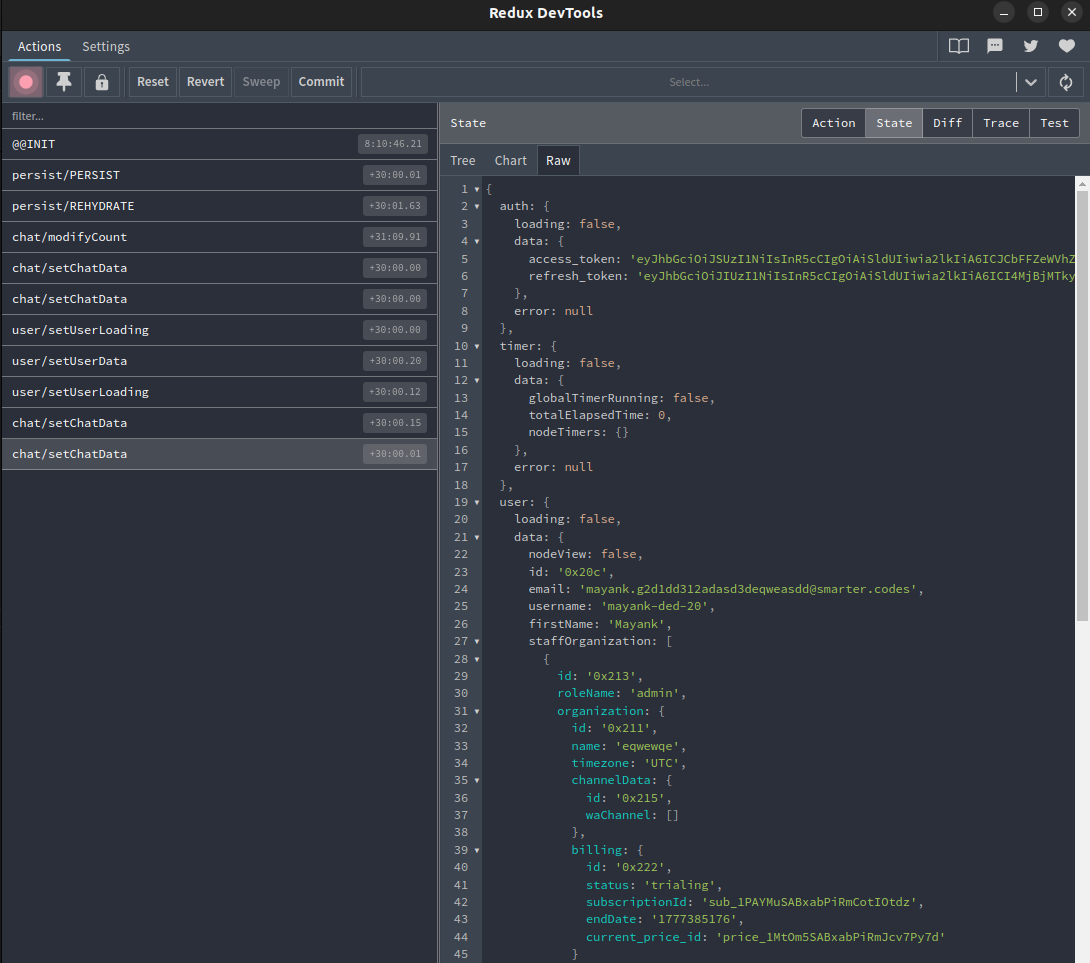The width and height of the screenshot is (1090, 963).
Task: Collapse the auth data fold on line 4
Action: pos(477,241)
